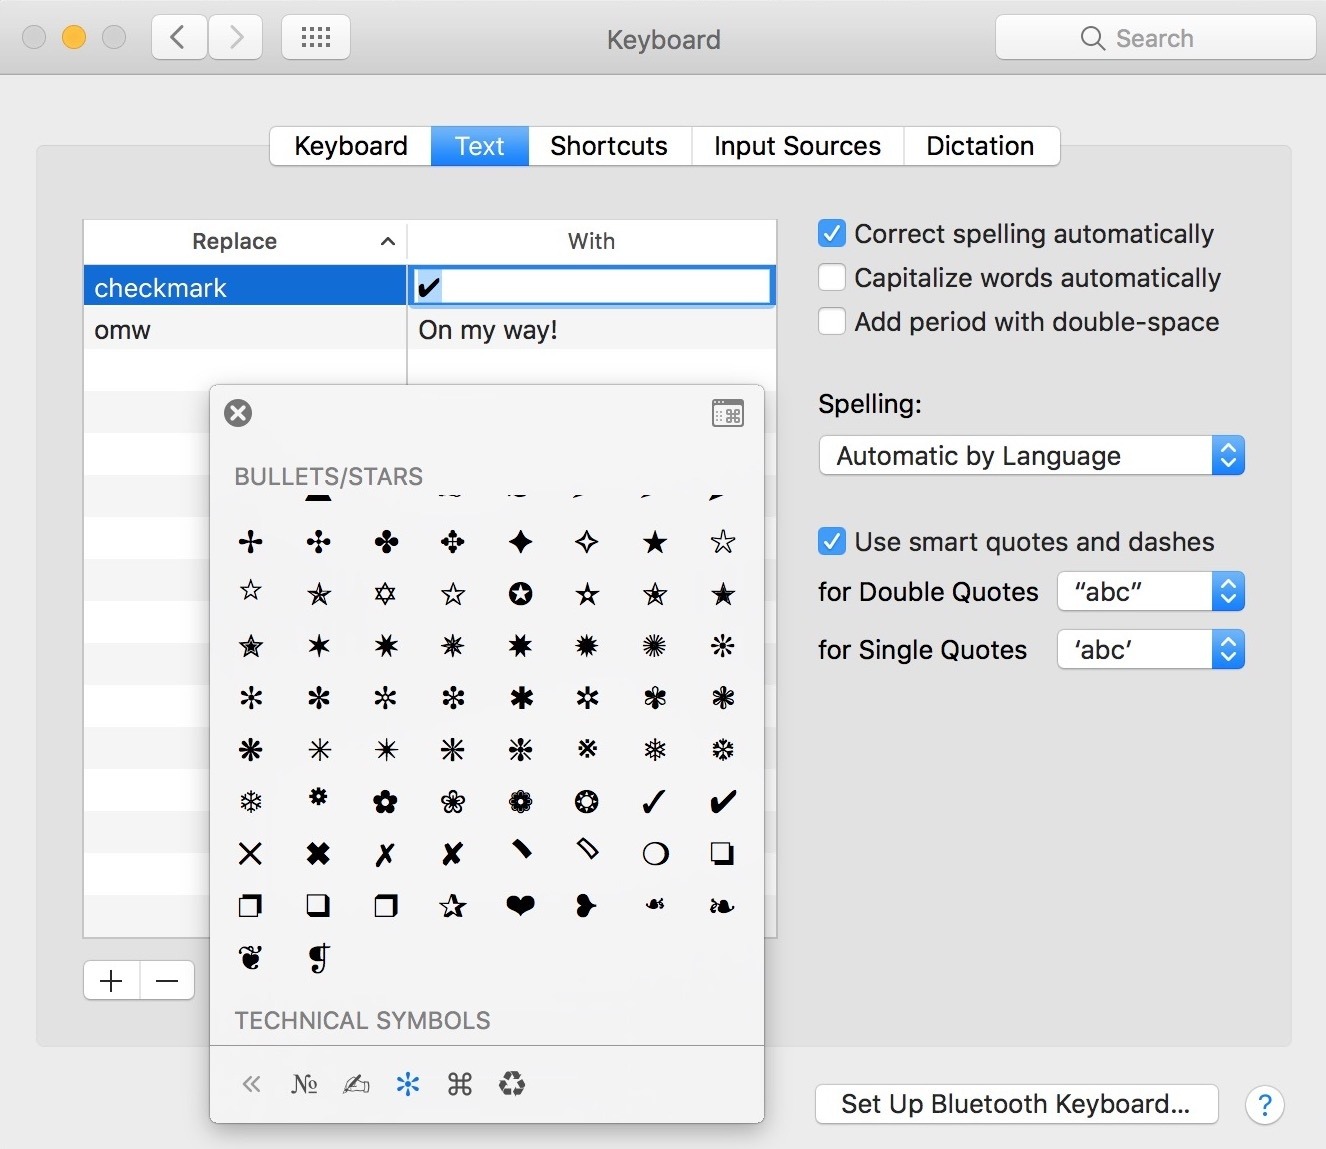This screenshot has height=1149, width=1326.
Task: Focus the Search preferences field
Action: (1155, 38)
